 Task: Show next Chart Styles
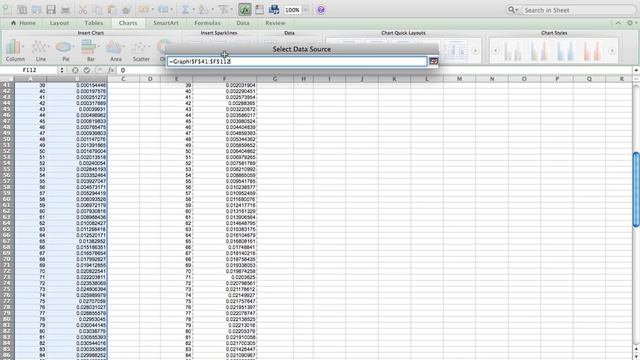612,51
